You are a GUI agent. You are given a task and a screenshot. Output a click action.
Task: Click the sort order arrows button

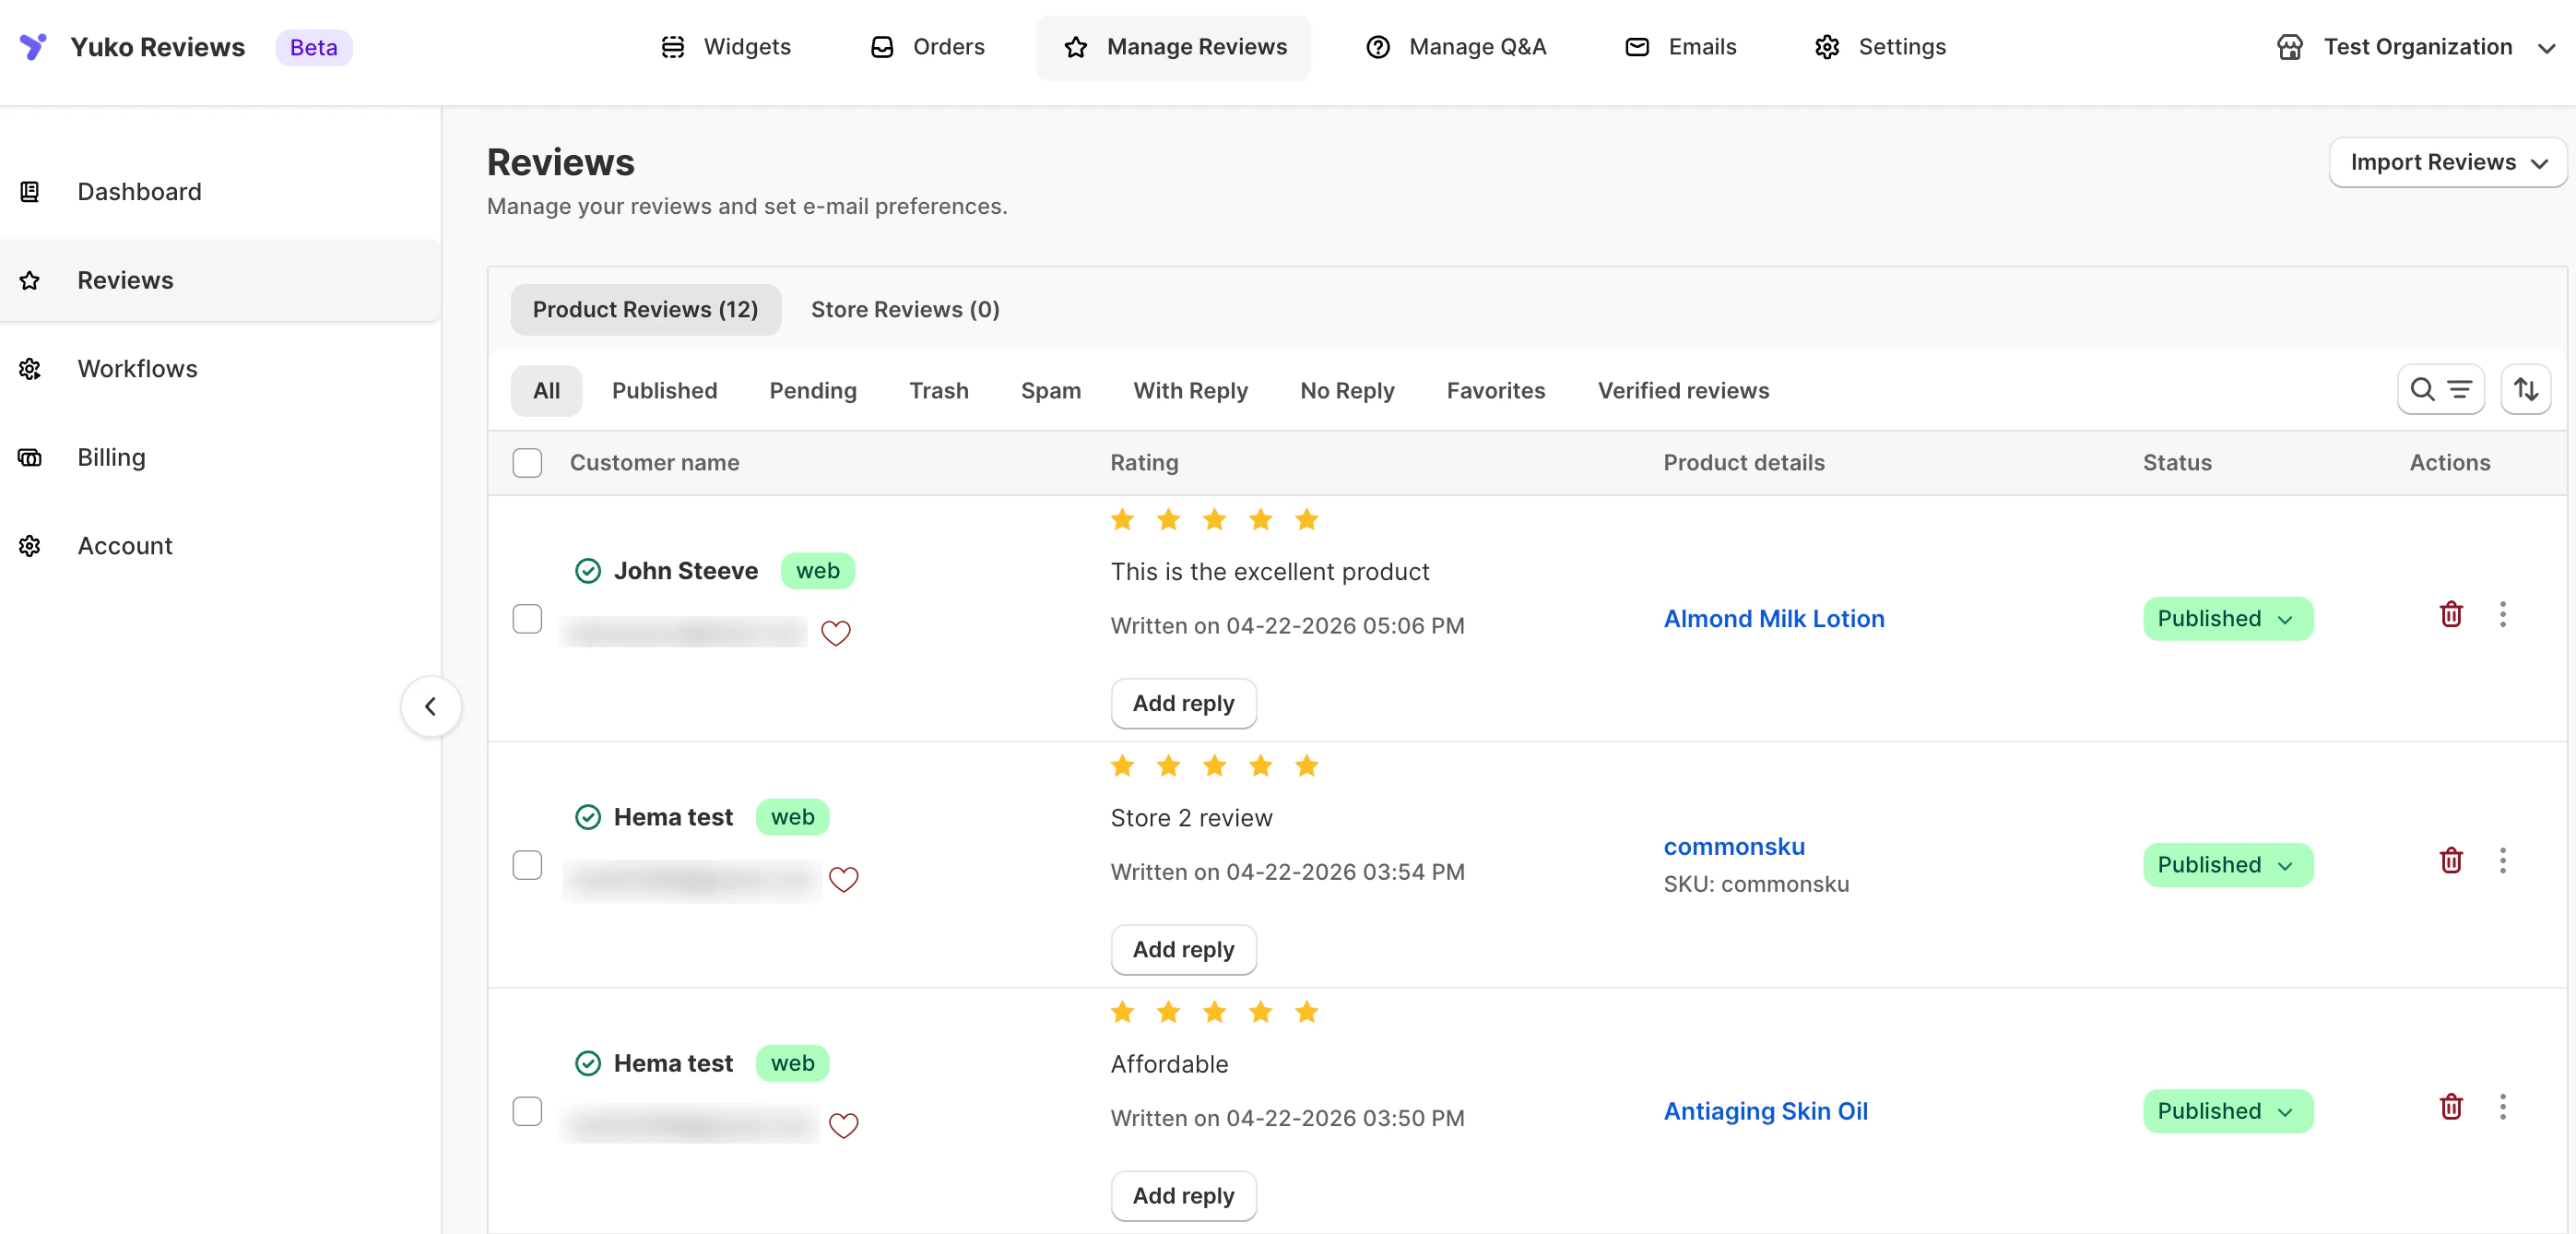pyautogui.click(x=2526, y=389)
